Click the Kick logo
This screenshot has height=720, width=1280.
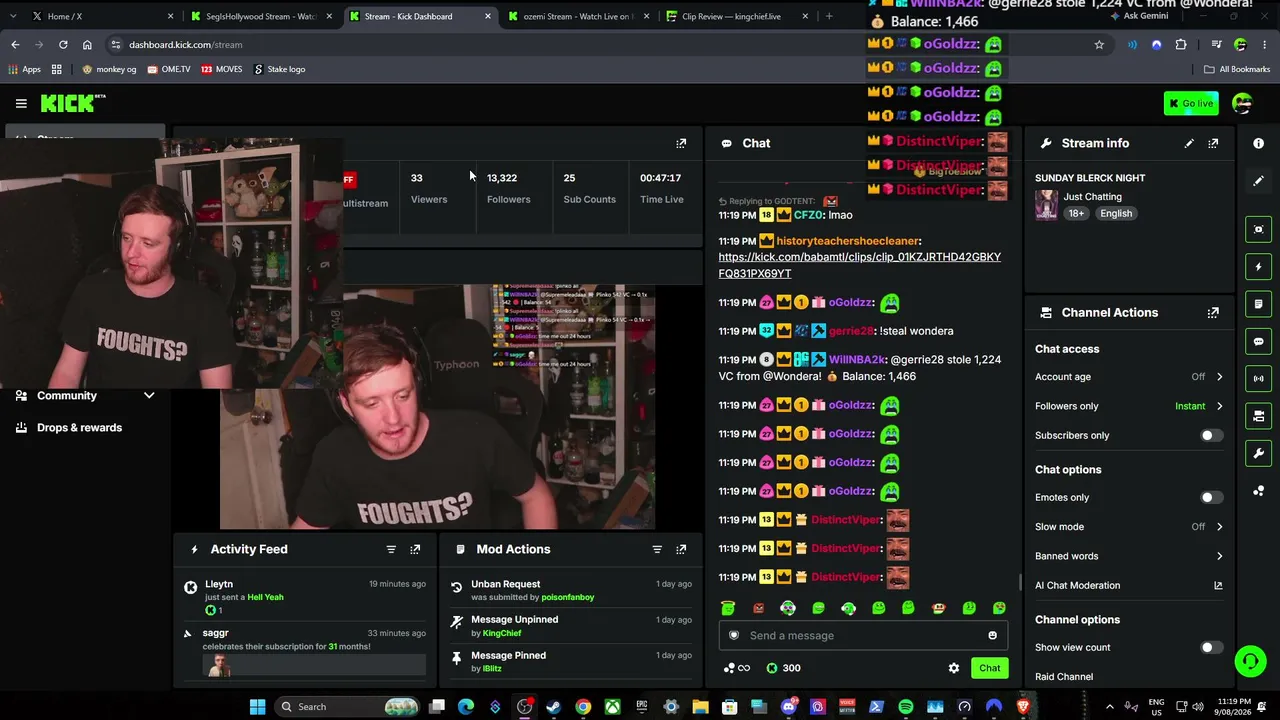coord(73,103)
